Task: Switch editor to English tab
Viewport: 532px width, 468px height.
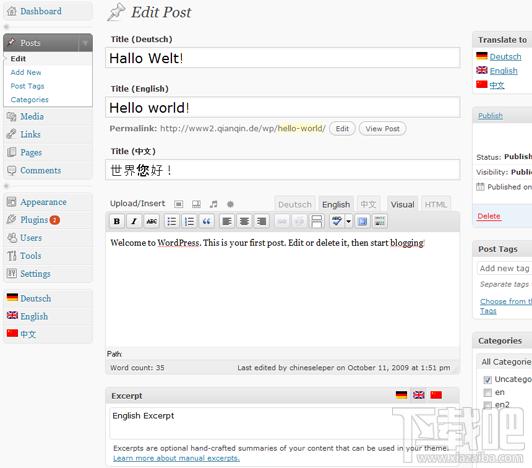Action: (x=336, y=204)
